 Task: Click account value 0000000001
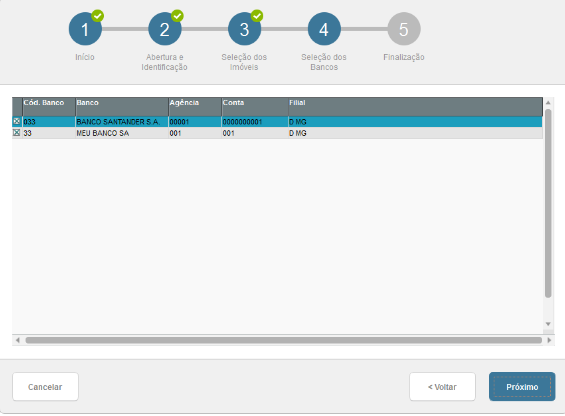(x=255, y=122)
